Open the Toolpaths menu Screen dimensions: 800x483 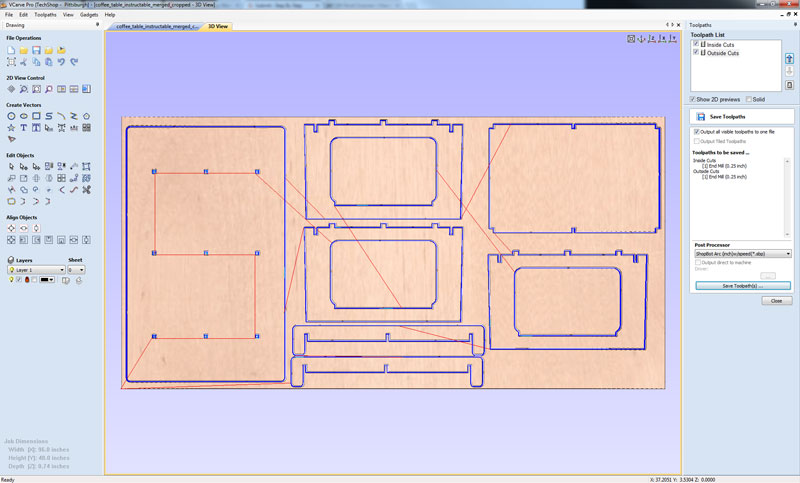click(45, 15)
